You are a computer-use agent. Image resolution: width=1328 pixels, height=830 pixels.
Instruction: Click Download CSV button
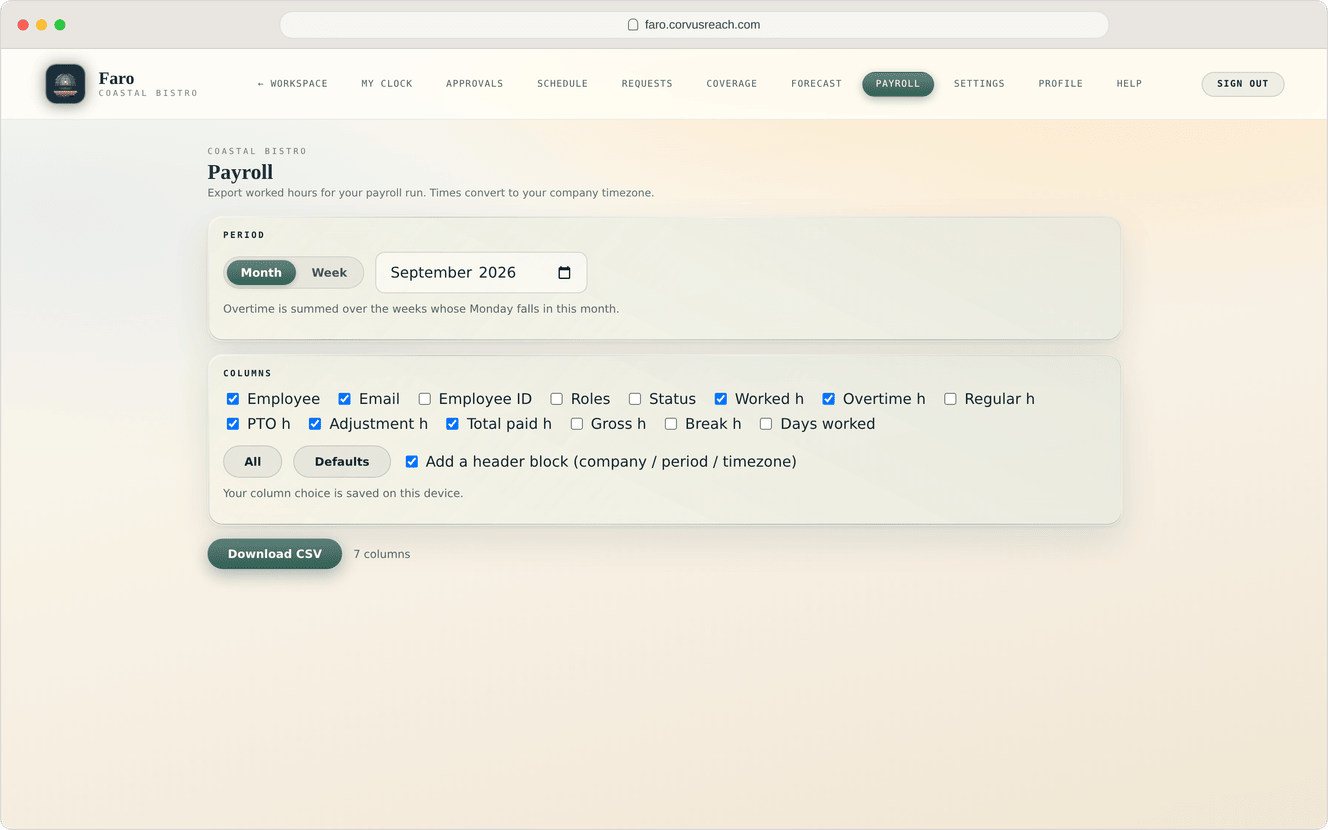275,554
